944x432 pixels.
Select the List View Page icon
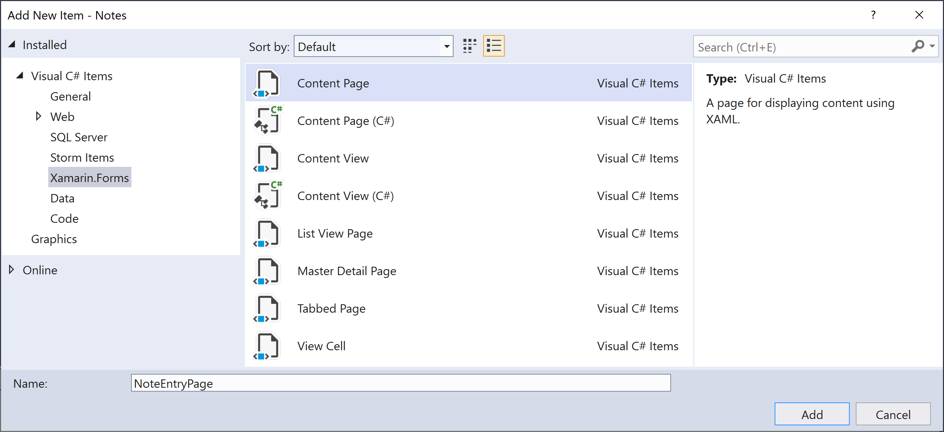[x=267, y=234]
